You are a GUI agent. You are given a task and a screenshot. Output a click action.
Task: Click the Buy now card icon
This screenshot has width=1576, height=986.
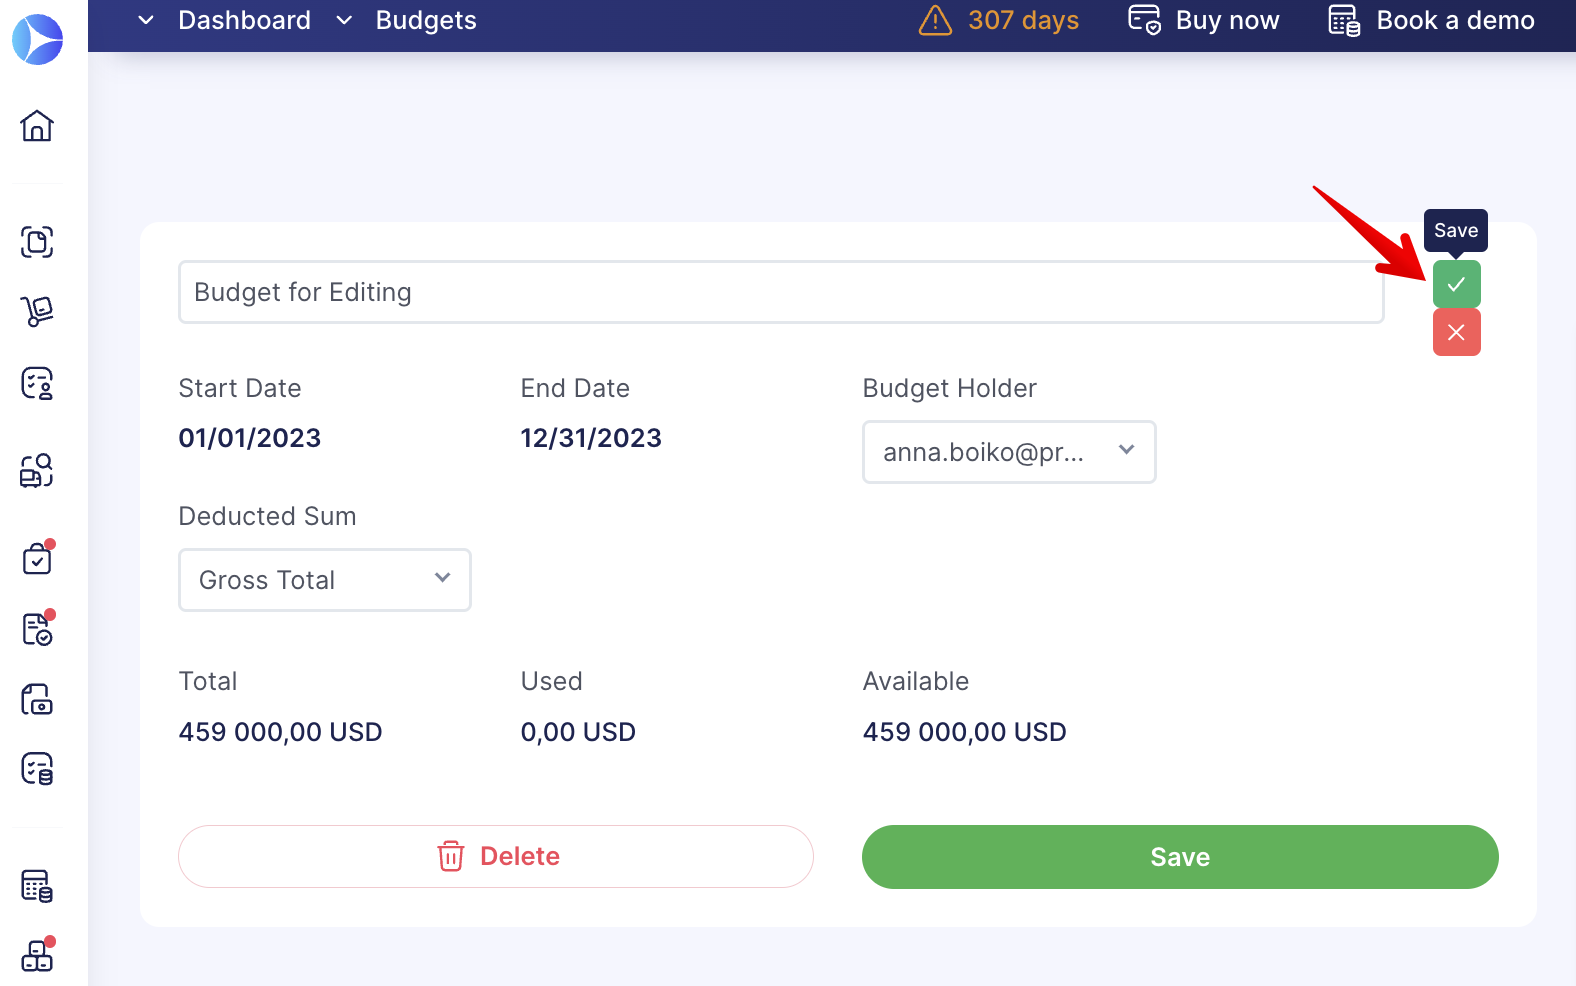pos(1144,20)
